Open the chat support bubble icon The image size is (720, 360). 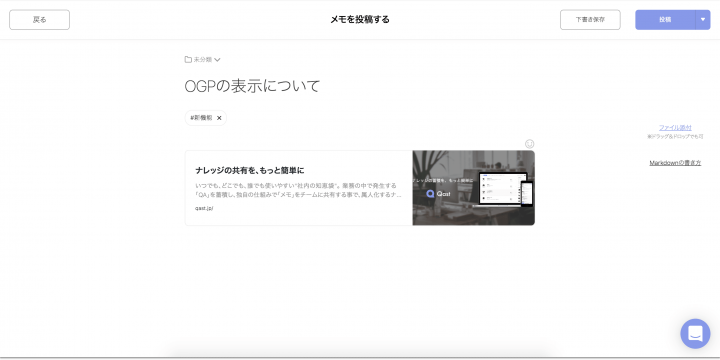pyautogui.click(x=695, y=333)
